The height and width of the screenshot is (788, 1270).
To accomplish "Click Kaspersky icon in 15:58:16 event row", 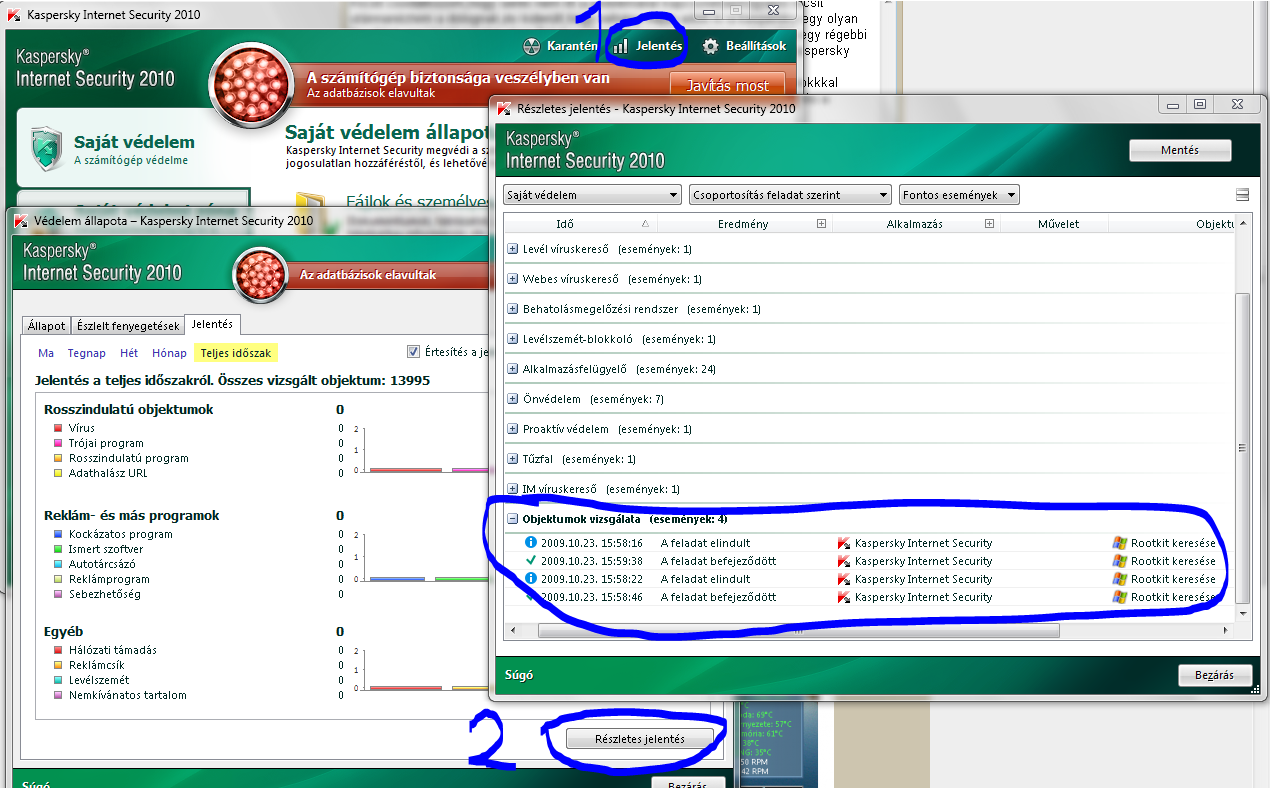I will click(844, 543).
